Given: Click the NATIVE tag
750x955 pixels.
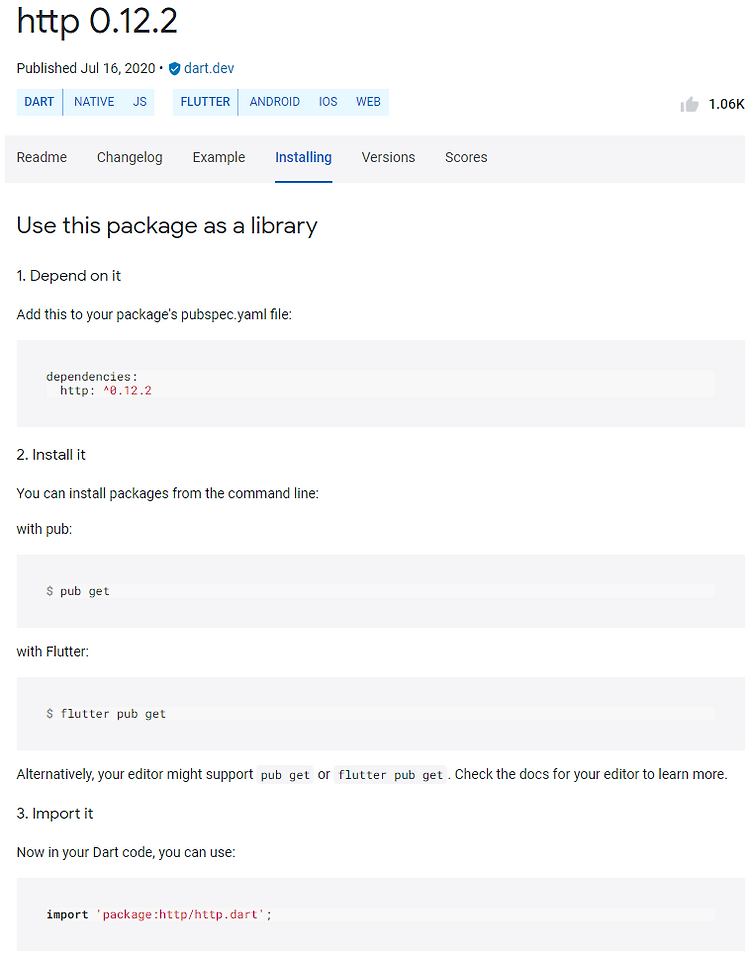Looking at the screenshot, I should (x=94, y=102).
